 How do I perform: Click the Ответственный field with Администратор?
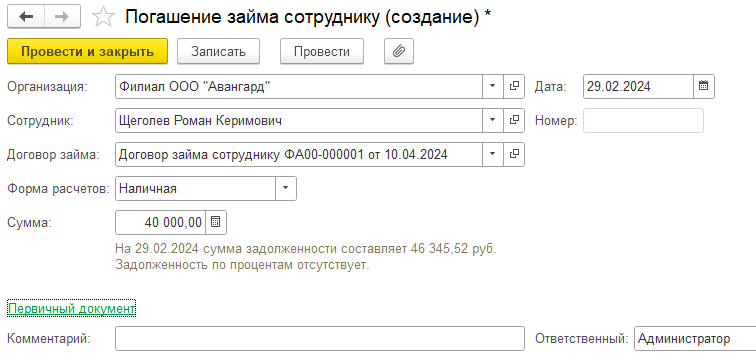tap(695, 339)
